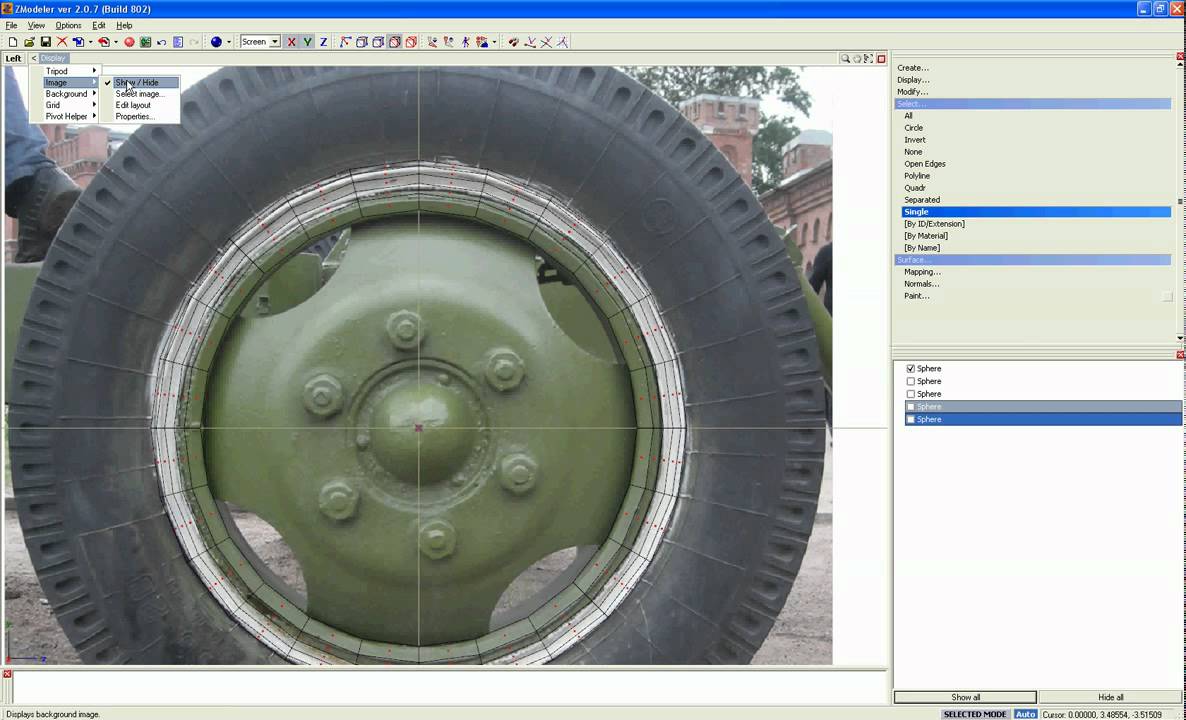Choose Select image... menu entry
This screenshot has height=720, width=1186.
tap(140, 94)
